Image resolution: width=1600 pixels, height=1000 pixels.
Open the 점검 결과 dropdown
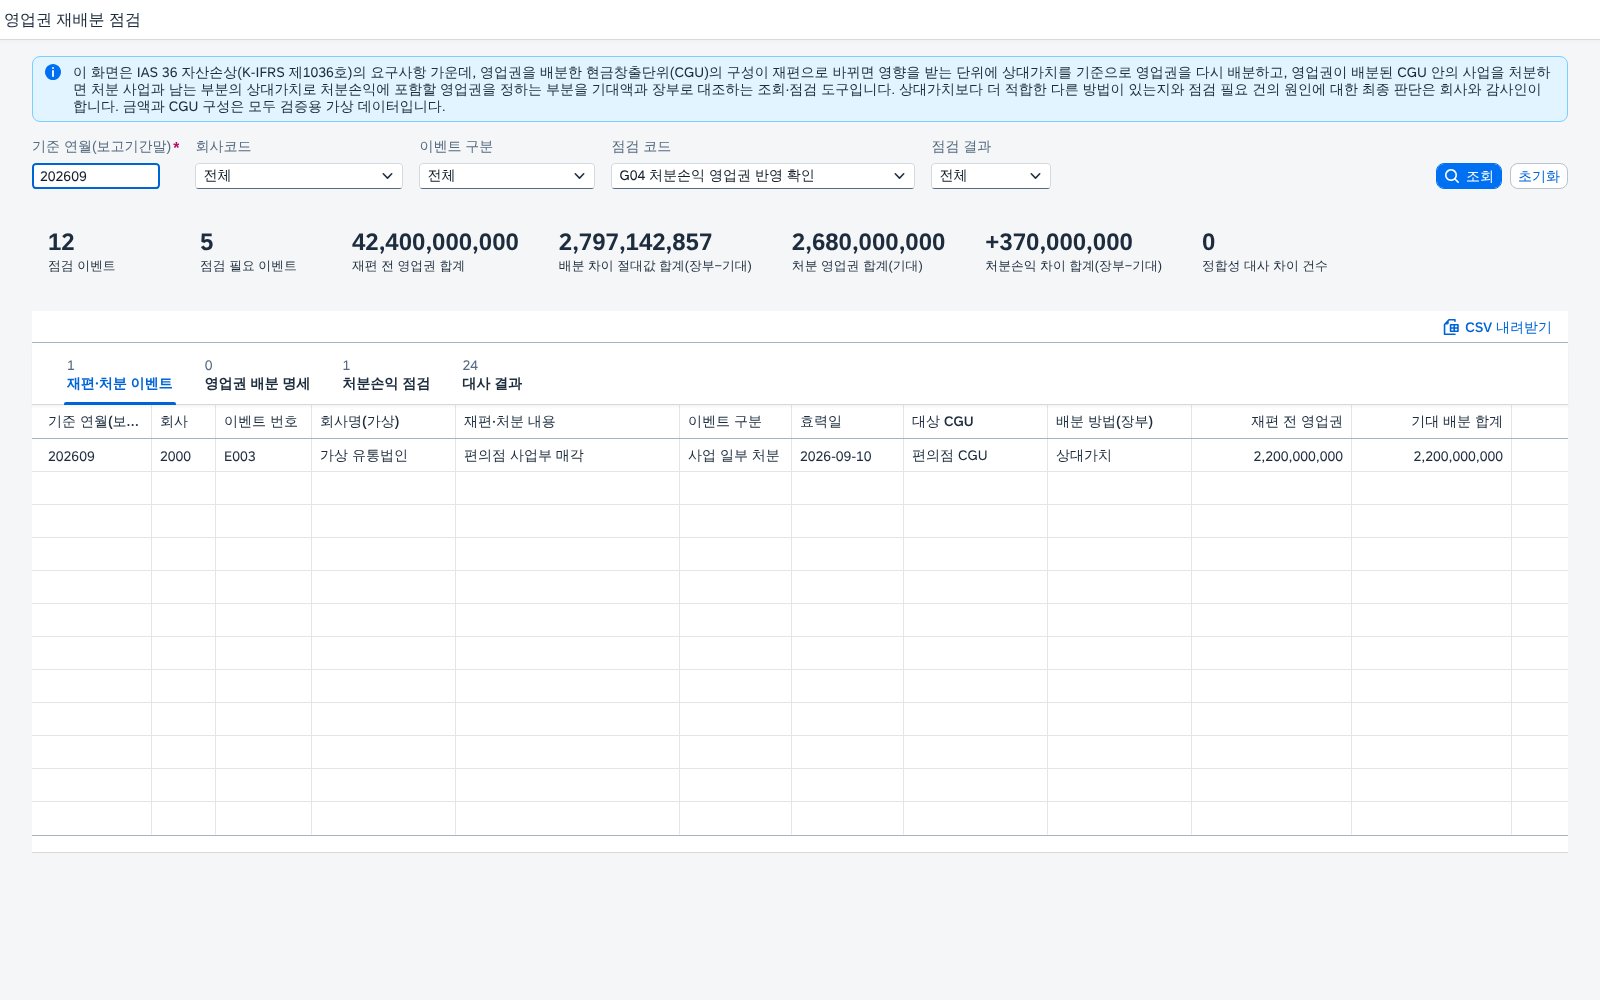coord(991,176)
